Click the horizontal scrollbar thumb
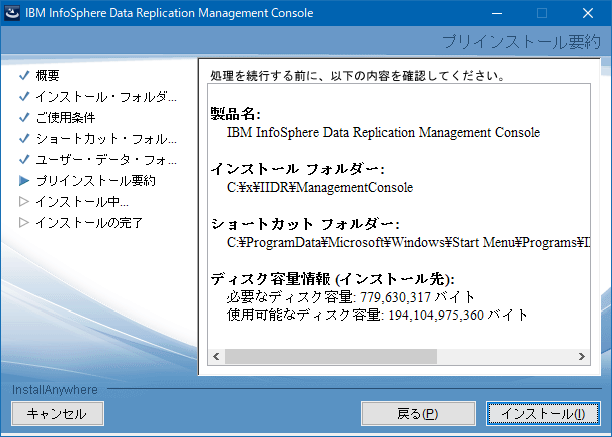Image resolution: width=612 pixels, height=437 pixels. coord(331,356)
